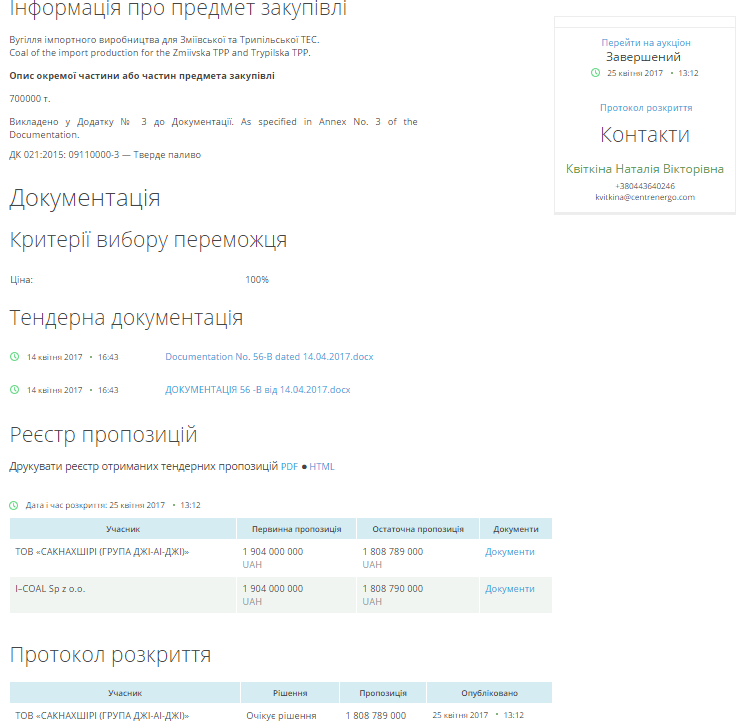The width and height of the screenshot is (743, 721).
Task: Click the 'Тендерна документація' section heading
Action: coord(126,318)
